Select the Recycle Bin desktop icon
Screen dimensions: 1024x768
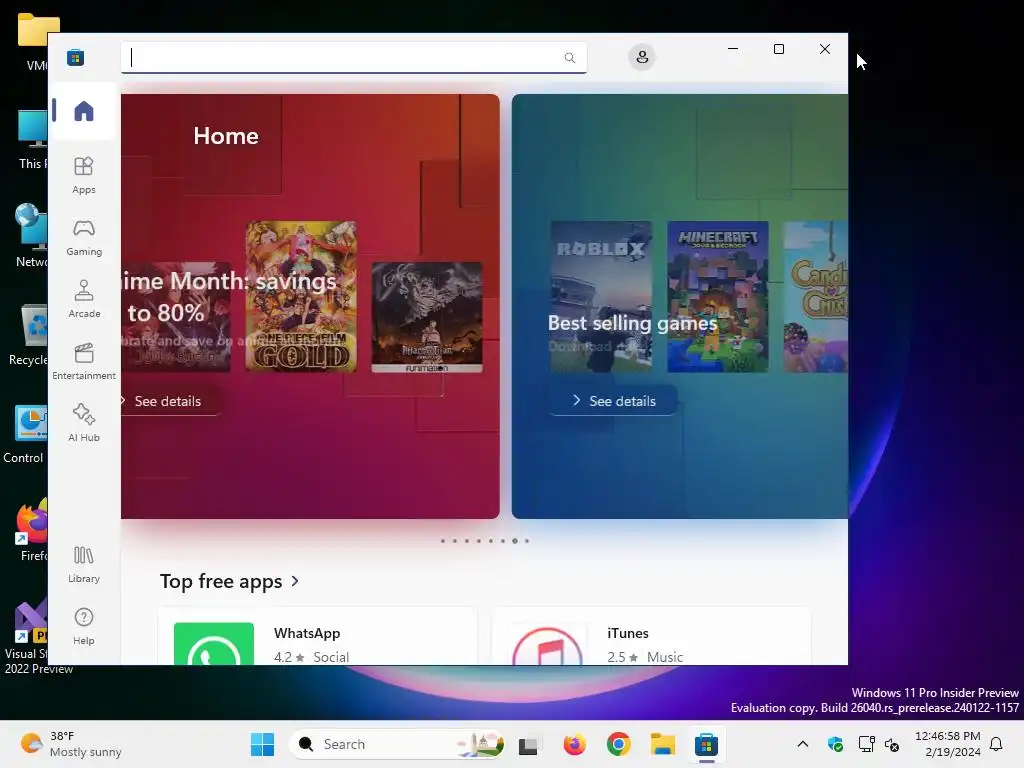(28, 335)
